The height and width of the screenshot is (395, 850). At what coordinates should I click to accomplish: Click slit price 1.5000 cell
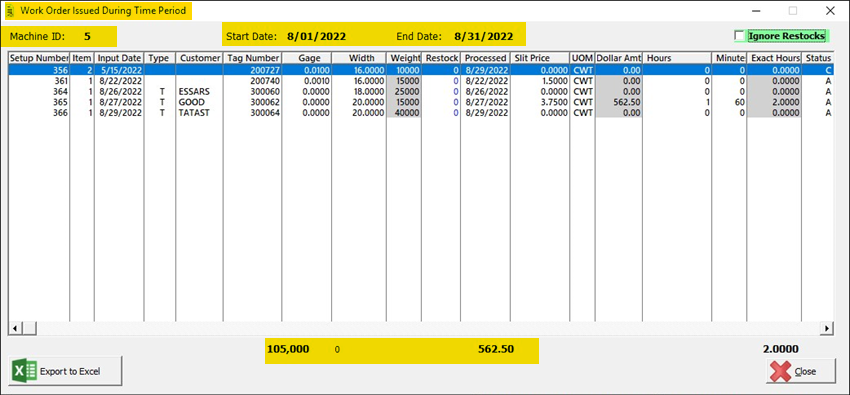(x=540, y=81)
